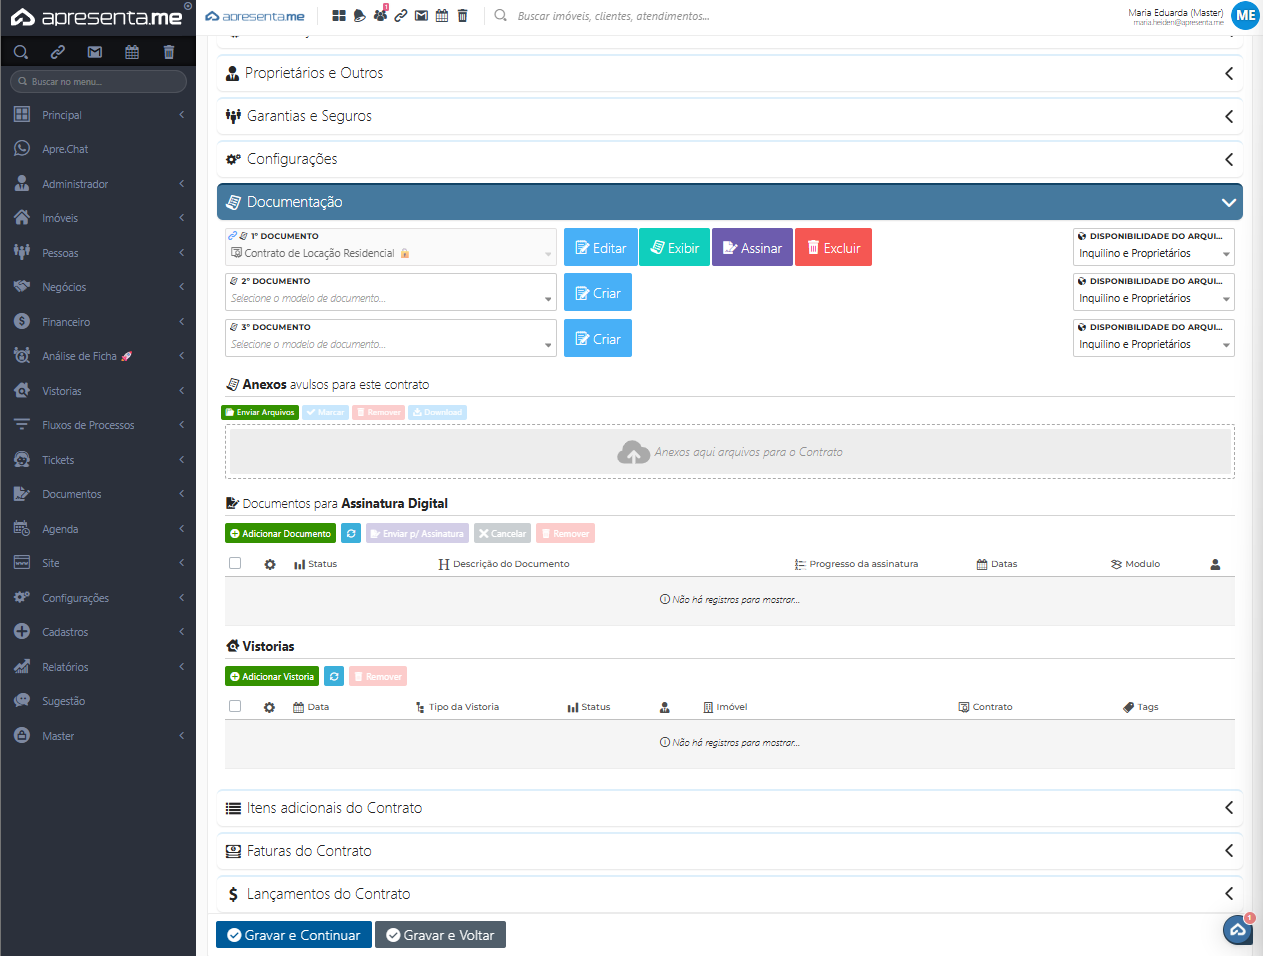Click the Gravar e Continuar button
Screen dimensions: 1263x956
point(294,935)
